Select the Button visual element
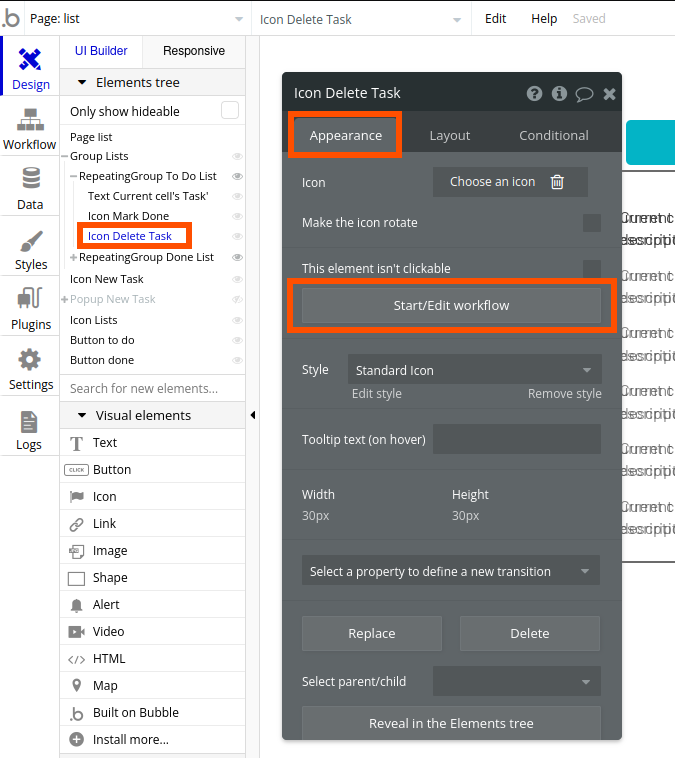675x758 pixels. pos(152,469)
